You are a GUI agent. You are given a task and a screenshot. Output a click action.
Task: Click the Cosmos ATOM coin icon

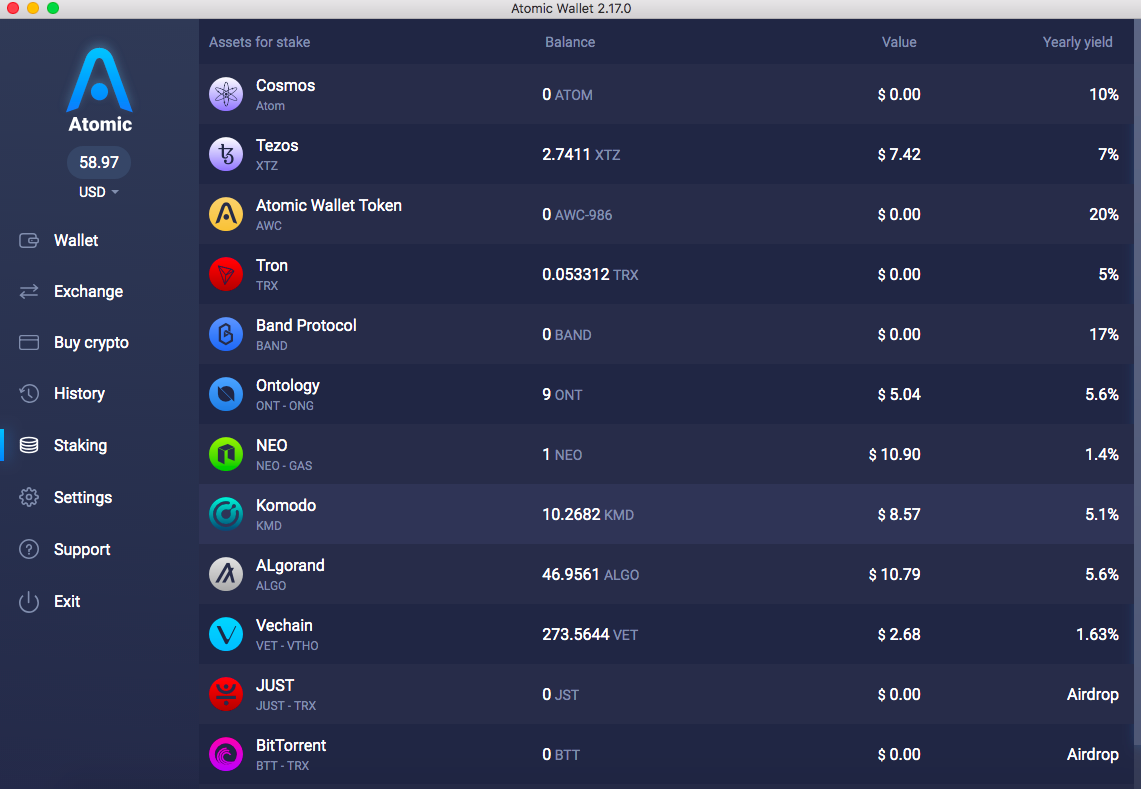click(x=226, y=94)
